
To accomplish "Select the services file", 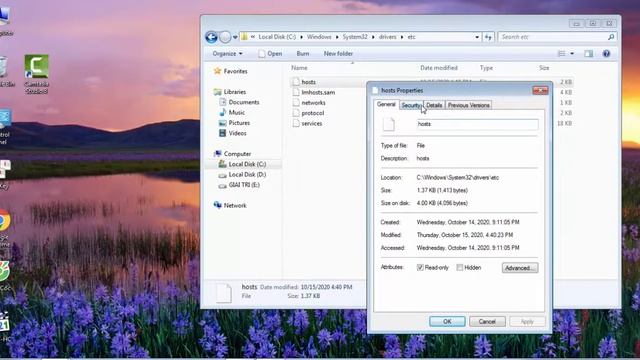I will click(311, 124).
